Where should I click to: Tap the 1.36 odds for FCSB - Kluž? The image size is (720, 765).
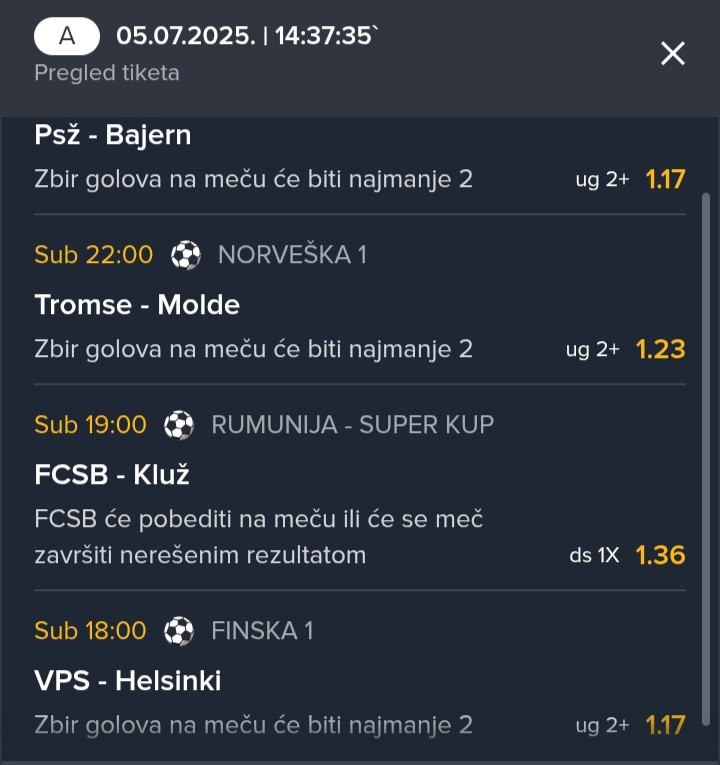pos(660,555)
